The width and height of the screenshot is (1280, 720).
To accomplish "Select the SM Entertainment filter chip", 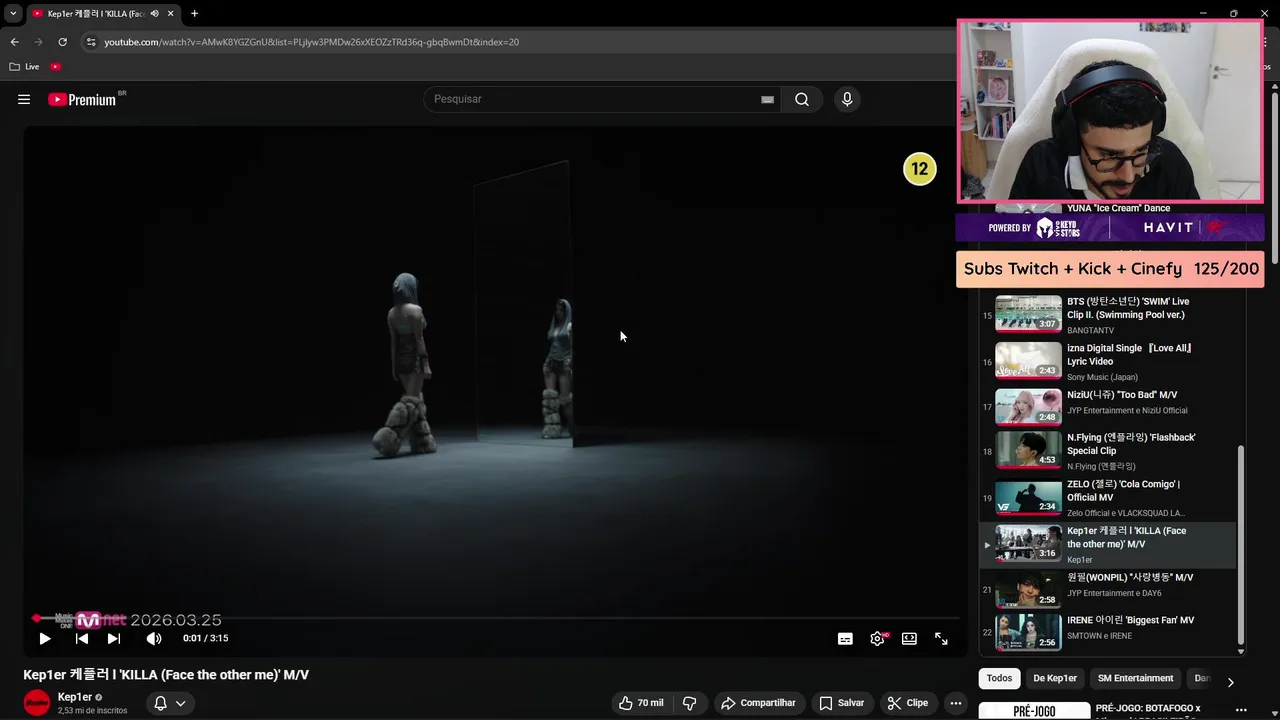I will pos(1136,678).
